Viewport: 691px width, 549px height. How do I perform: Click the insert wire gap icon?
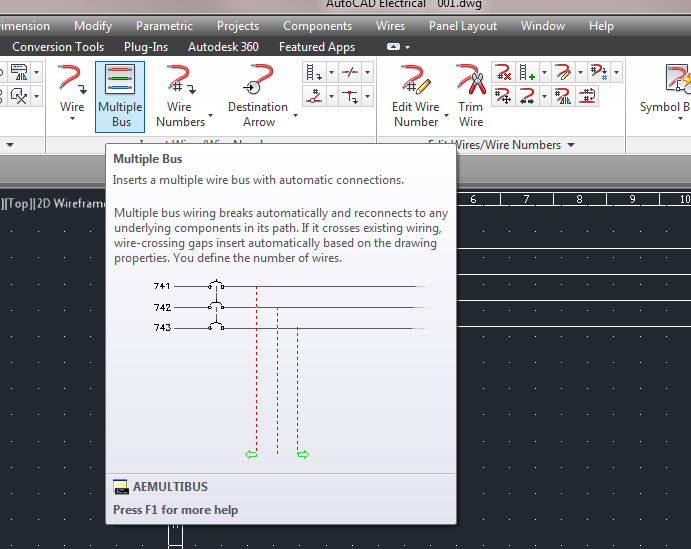[x=350, y=72]
